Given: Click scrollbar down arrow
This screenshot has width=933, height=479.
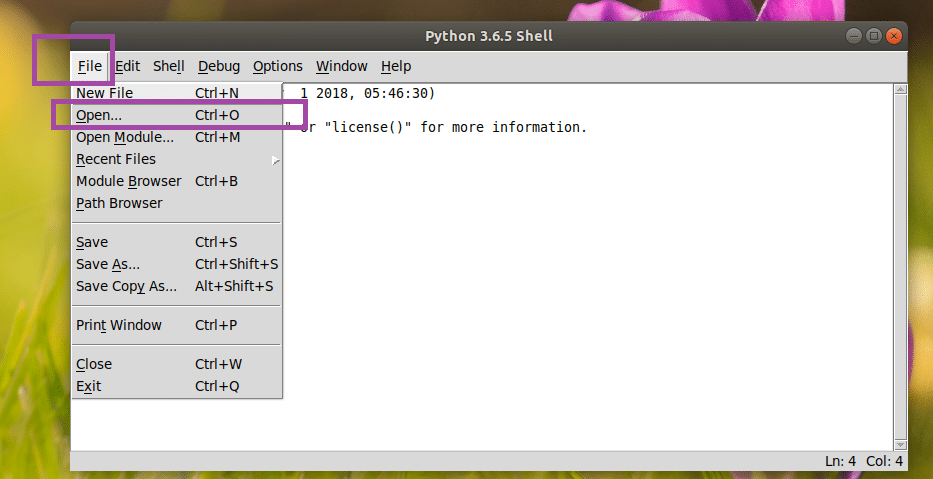Looking at the screenshot, I should click(900, 444).
